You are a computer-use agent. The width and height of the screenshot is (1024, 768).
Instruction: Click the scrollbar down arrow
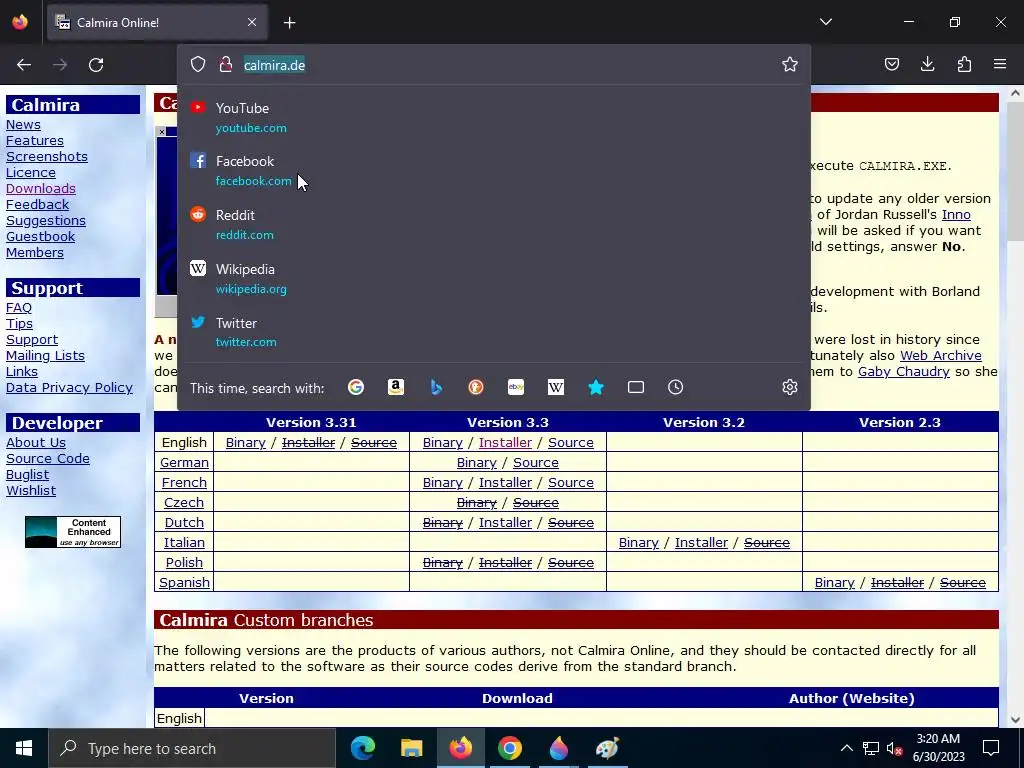pos(1015,720)
